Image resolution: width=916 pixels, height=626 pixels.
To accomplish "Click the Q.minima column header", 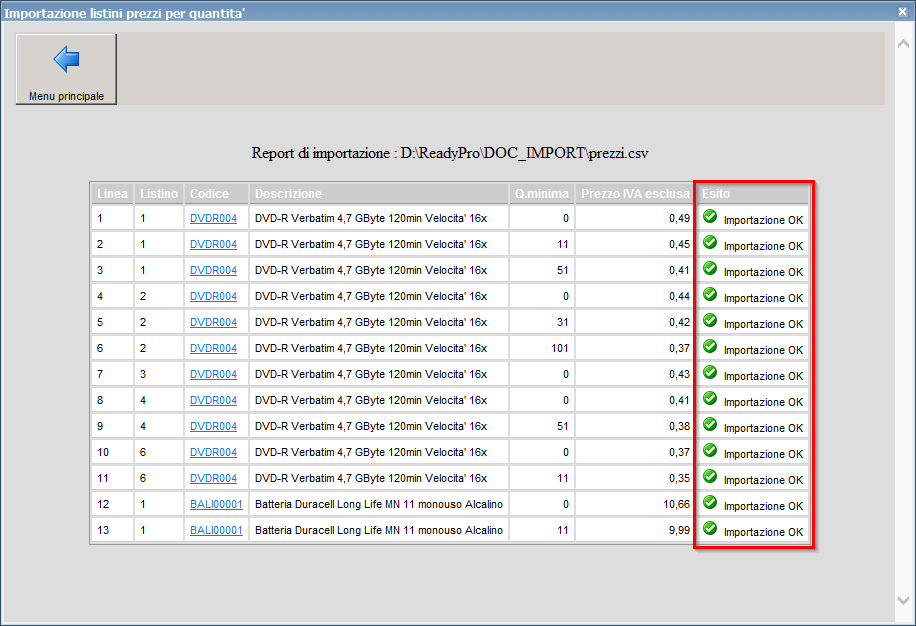I will tap(542, 193).
